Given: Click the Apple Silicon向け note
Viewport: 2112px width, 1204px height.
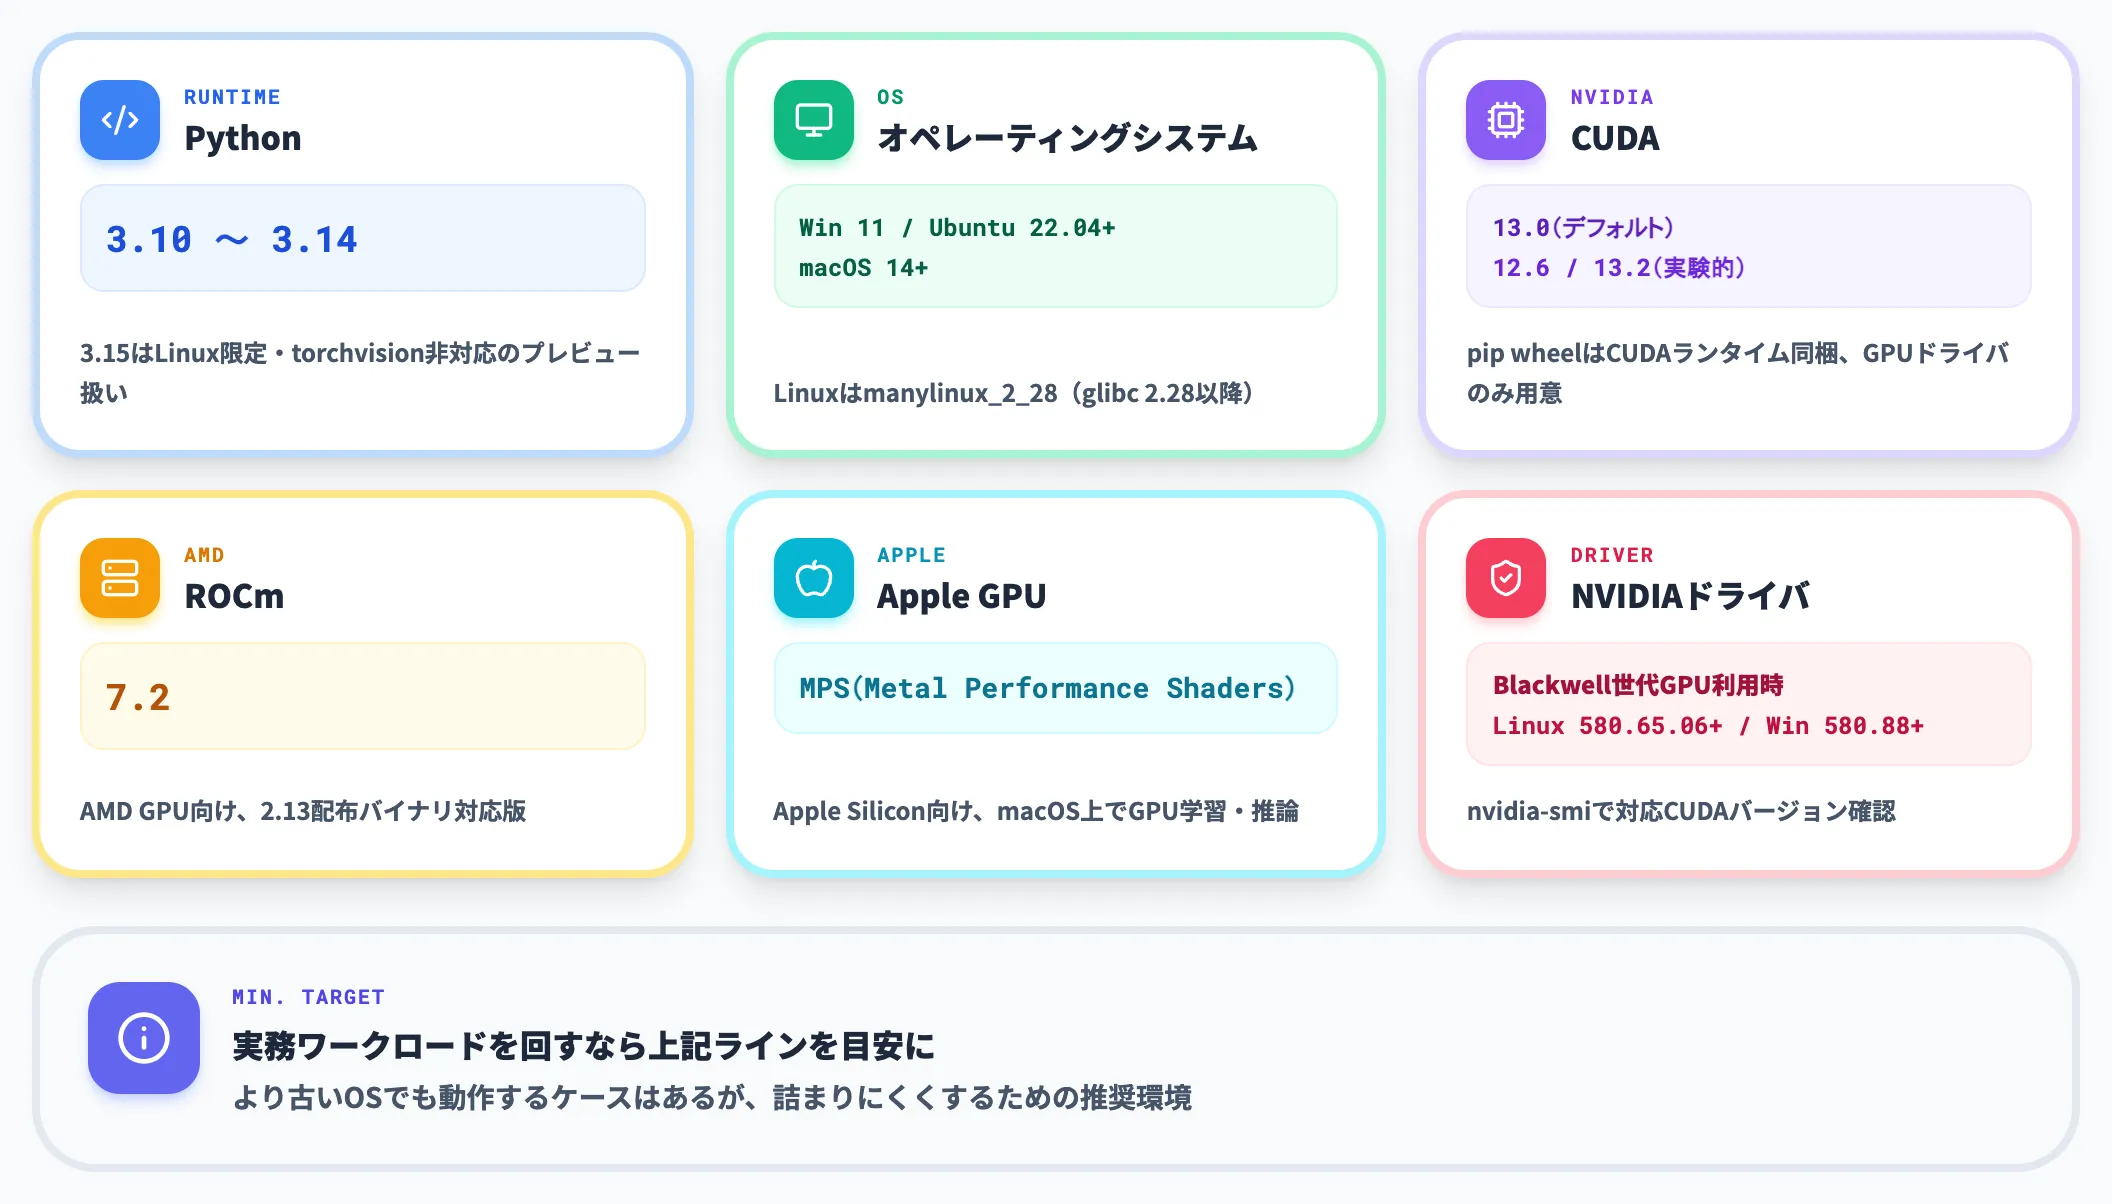Looking at the screenshot, I should tap(1036, 811).
